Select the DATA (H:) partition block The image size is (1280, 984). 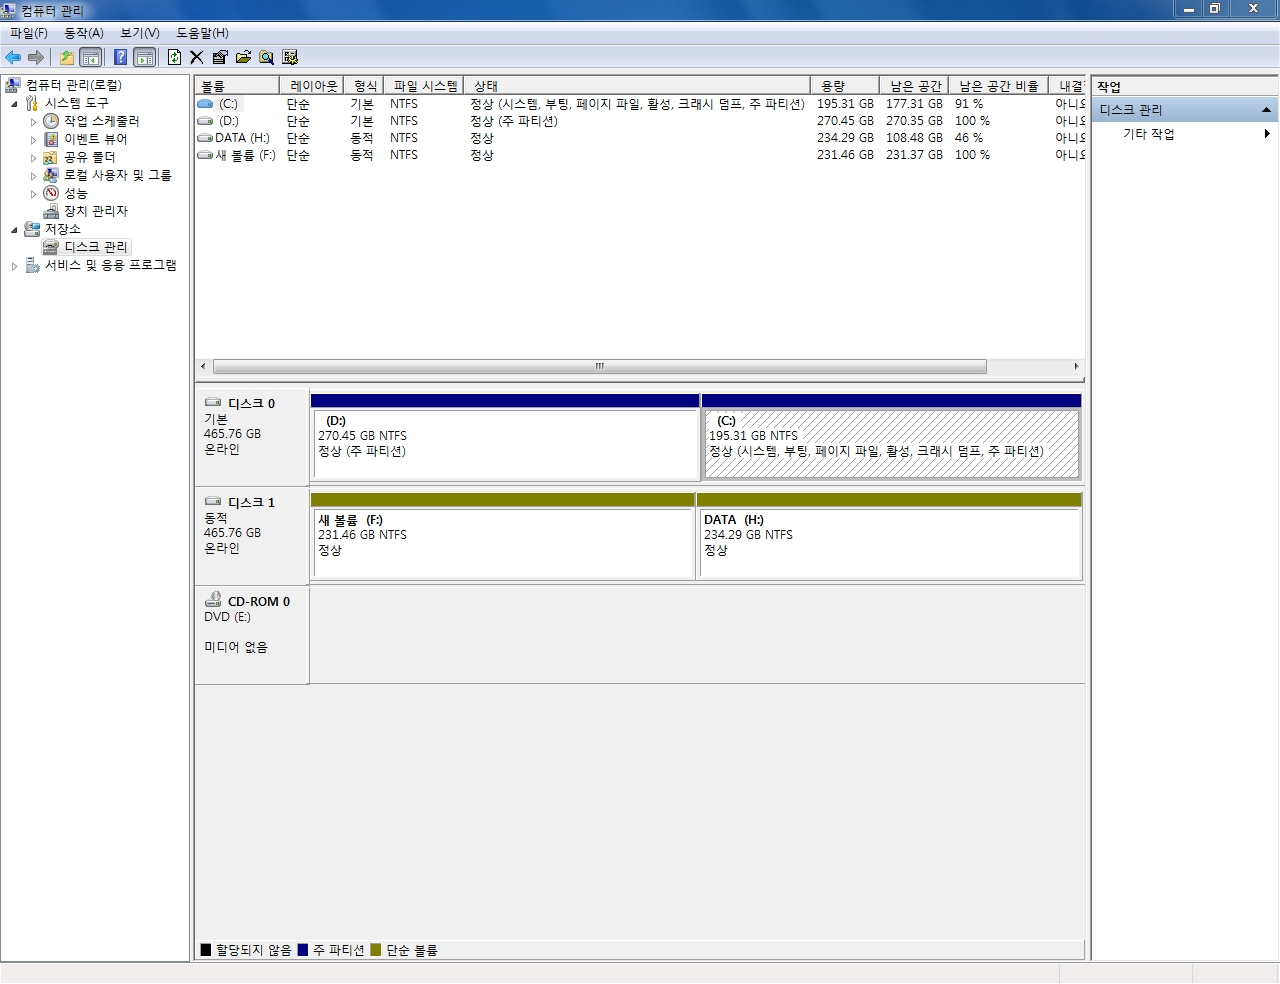pos(889,536)
